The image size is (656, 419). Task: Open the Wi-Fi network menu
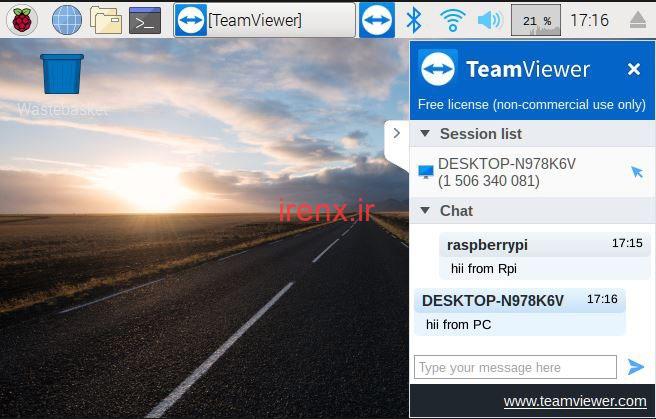[x=452, y=19]
